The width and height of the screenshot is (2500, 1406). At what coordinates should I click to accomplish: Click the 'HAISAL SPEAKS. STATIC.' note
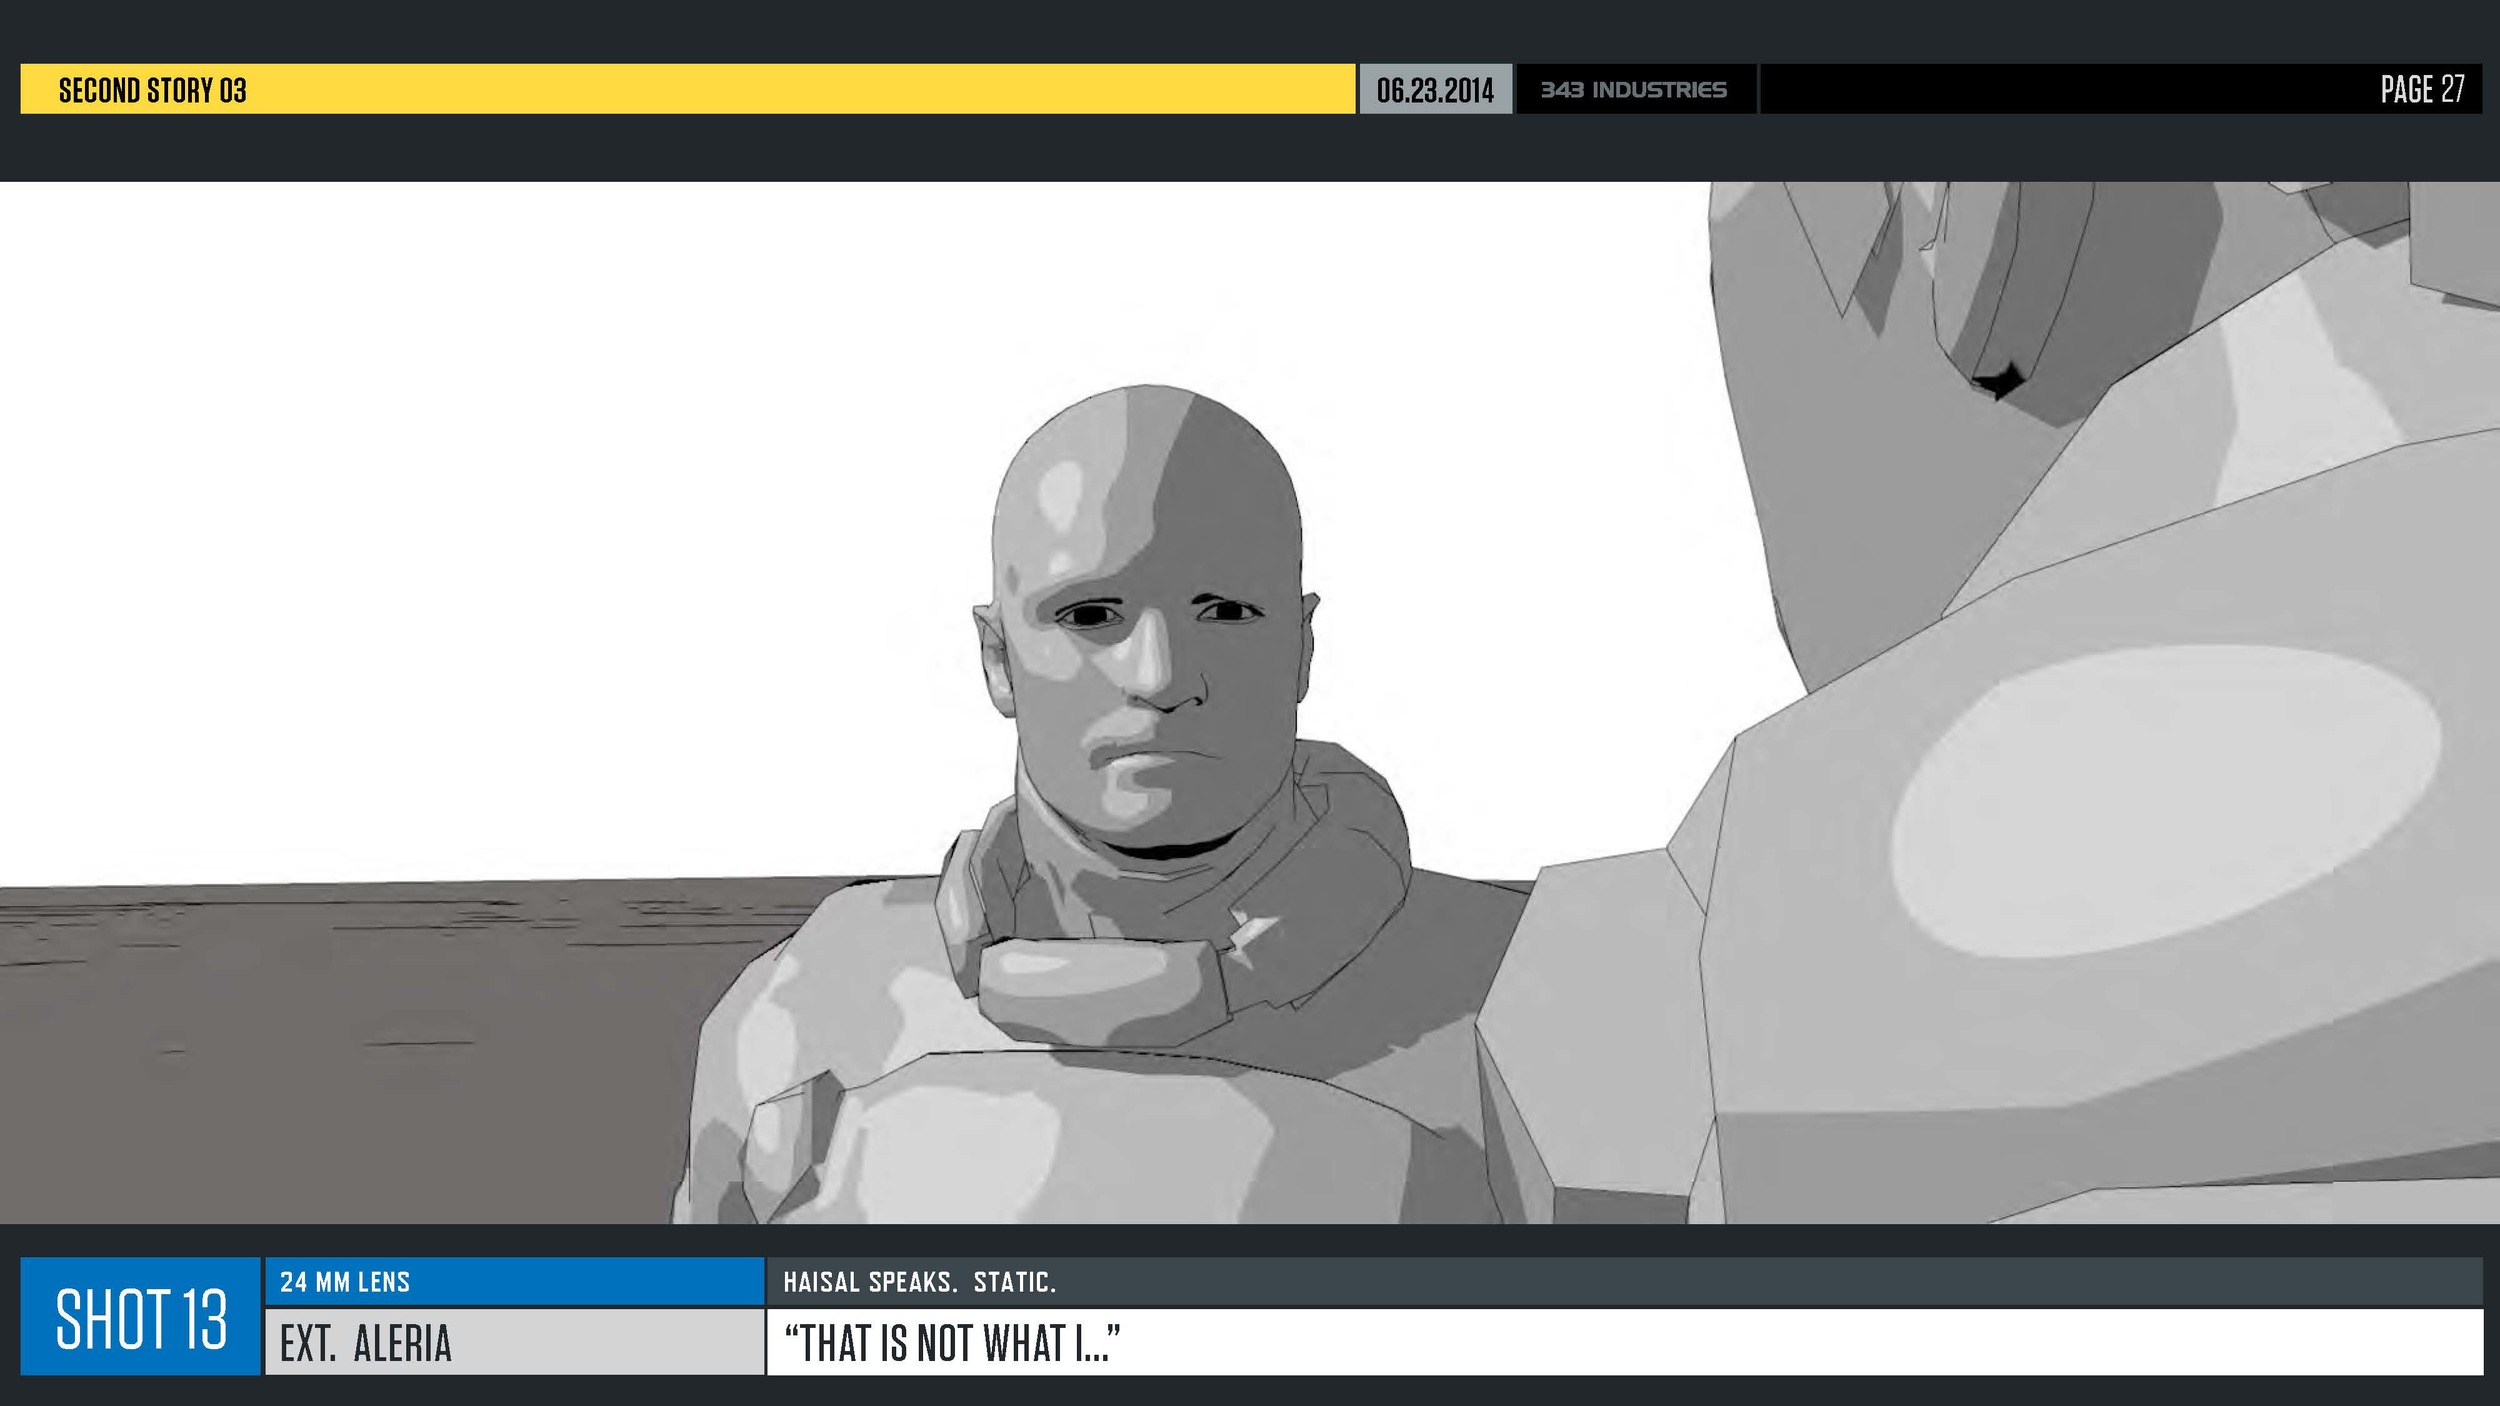[920, 1282]
